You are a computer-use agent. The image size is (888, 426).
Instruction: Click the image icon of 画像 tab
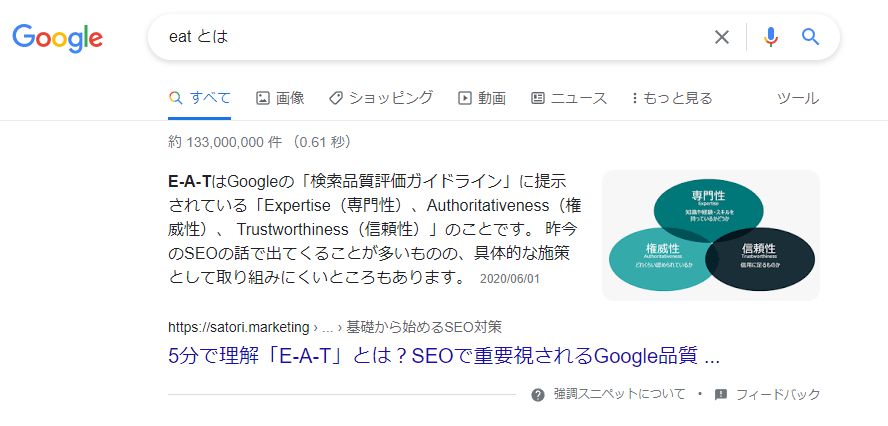coord(263,98)
